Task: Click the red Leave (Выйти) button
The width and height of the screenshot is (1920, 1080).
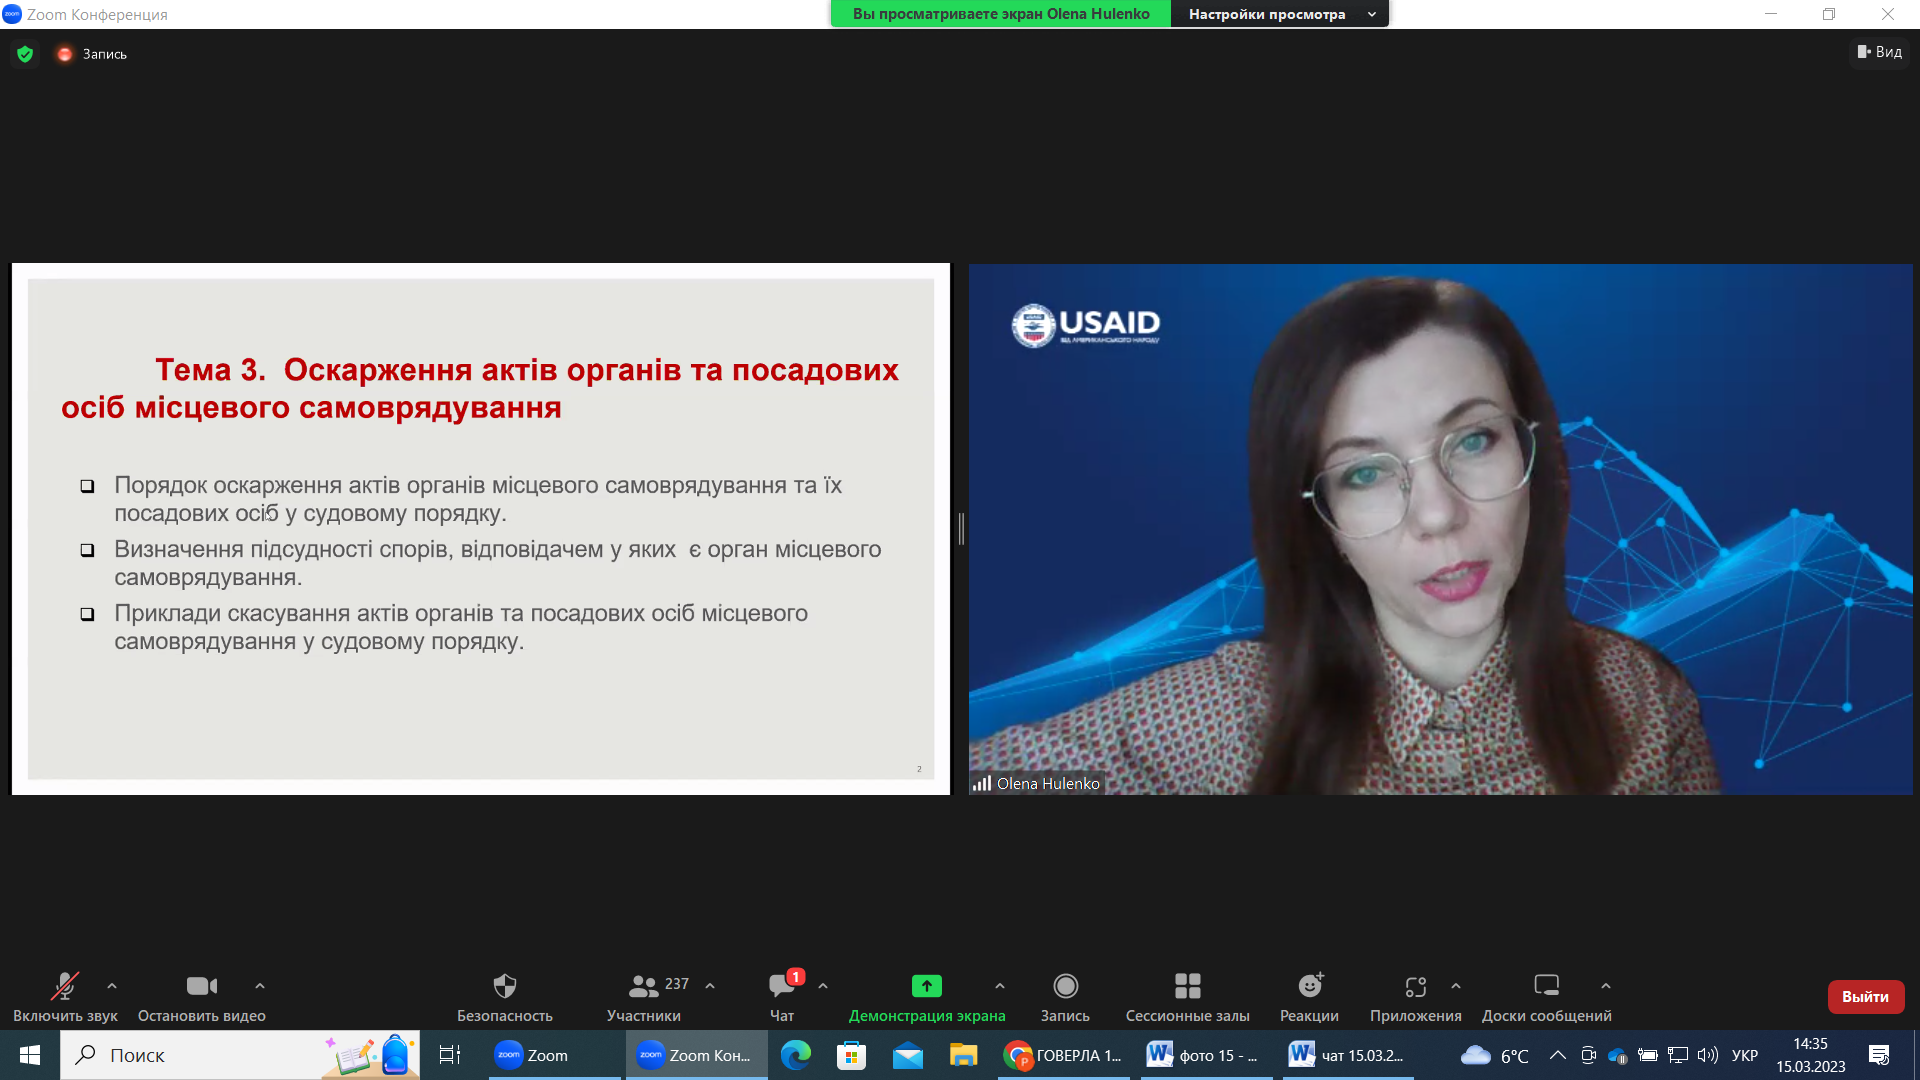Action: [x=1865, y=996]
